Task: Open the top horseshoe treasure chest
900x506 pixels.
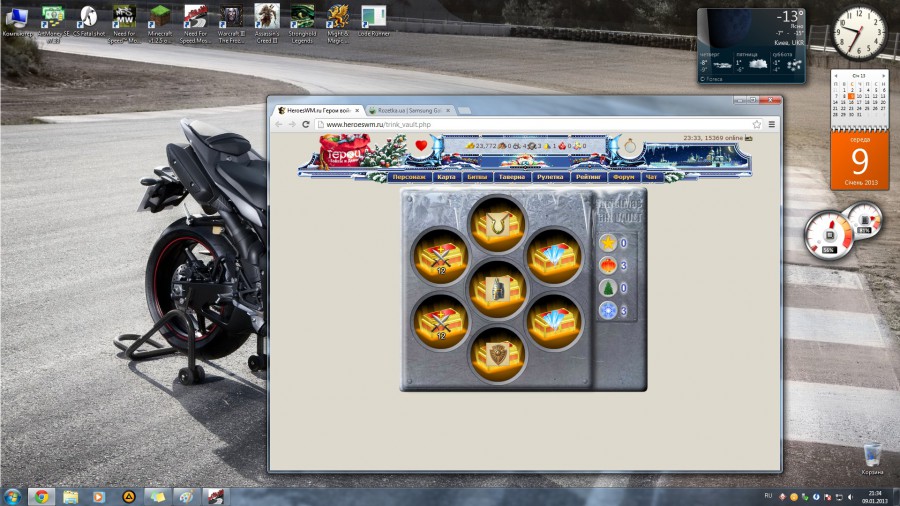Action: pos(497,224)
